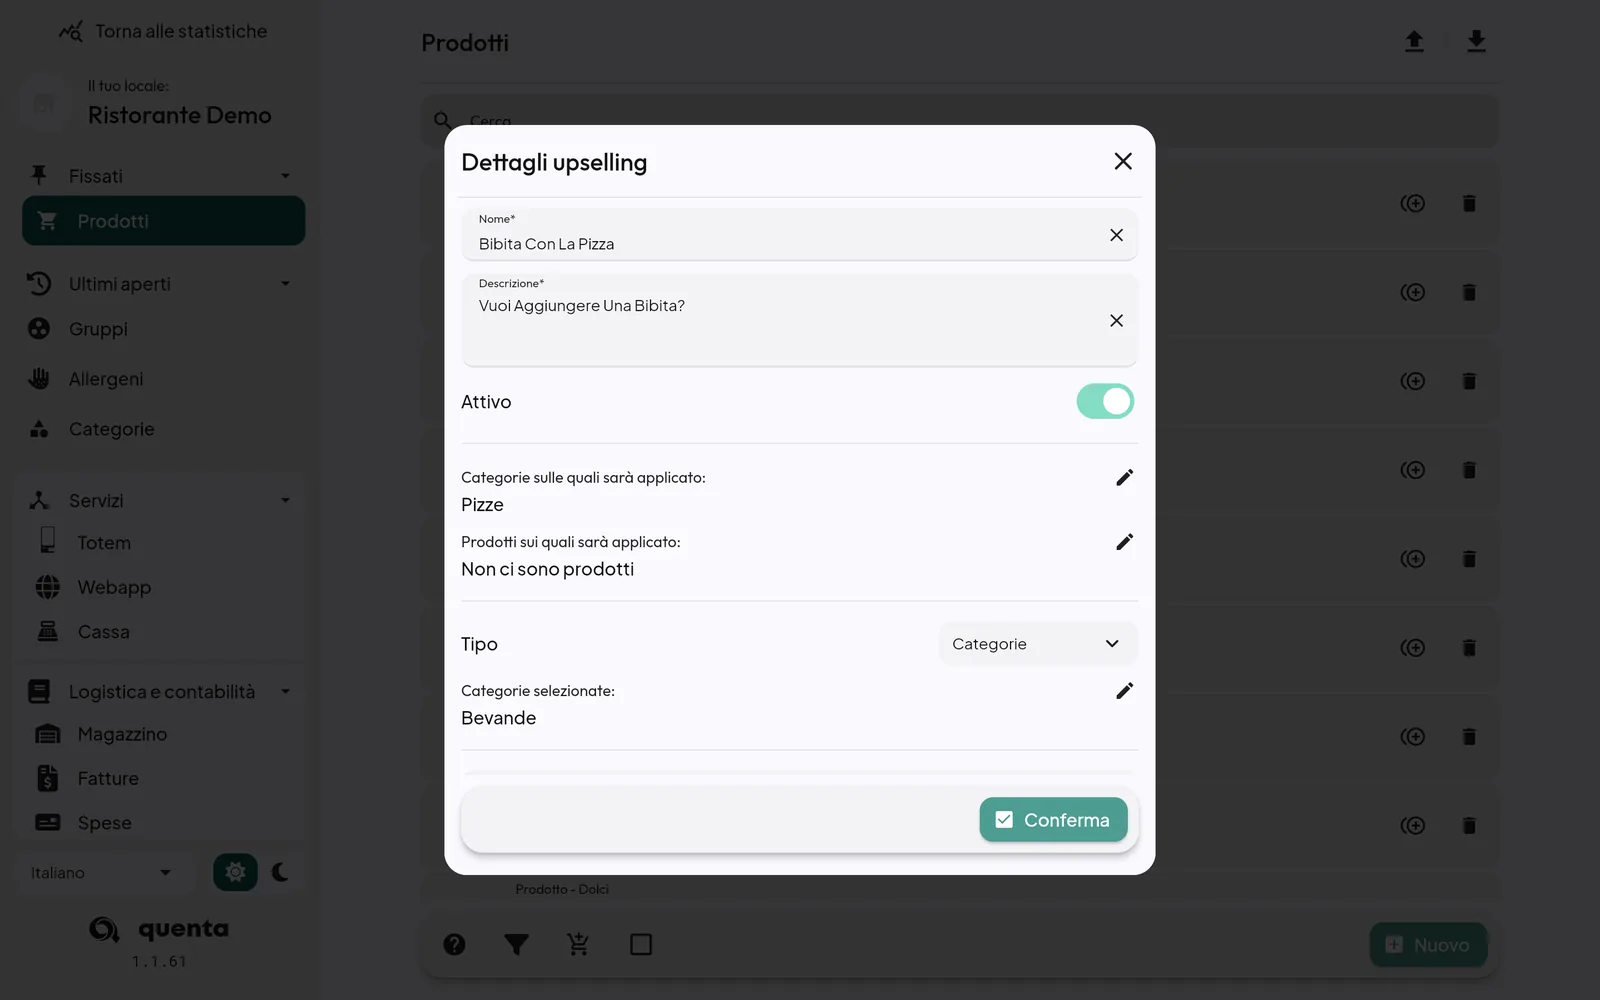Go to Magazzino in the sidebar
The height and width of the screenshot is (1000, 1600).
(x=122, y=734)
